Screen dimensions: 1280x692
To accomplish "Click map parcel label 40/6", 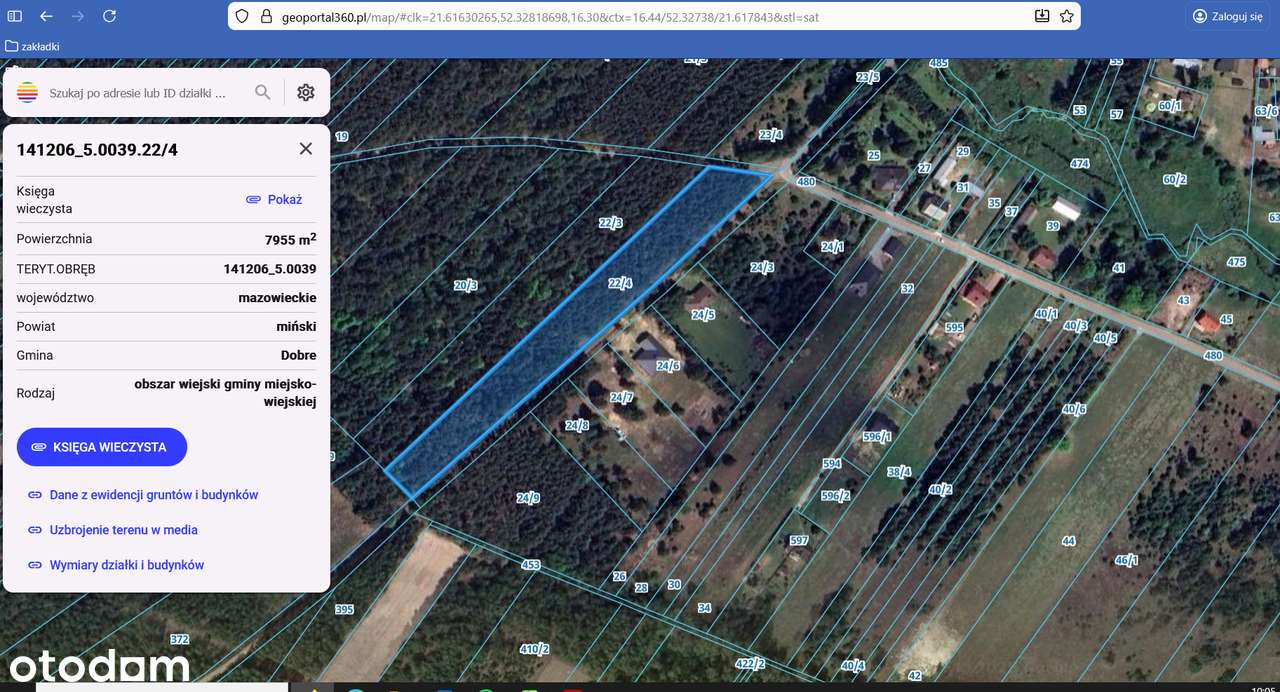I will [1074, 410].
